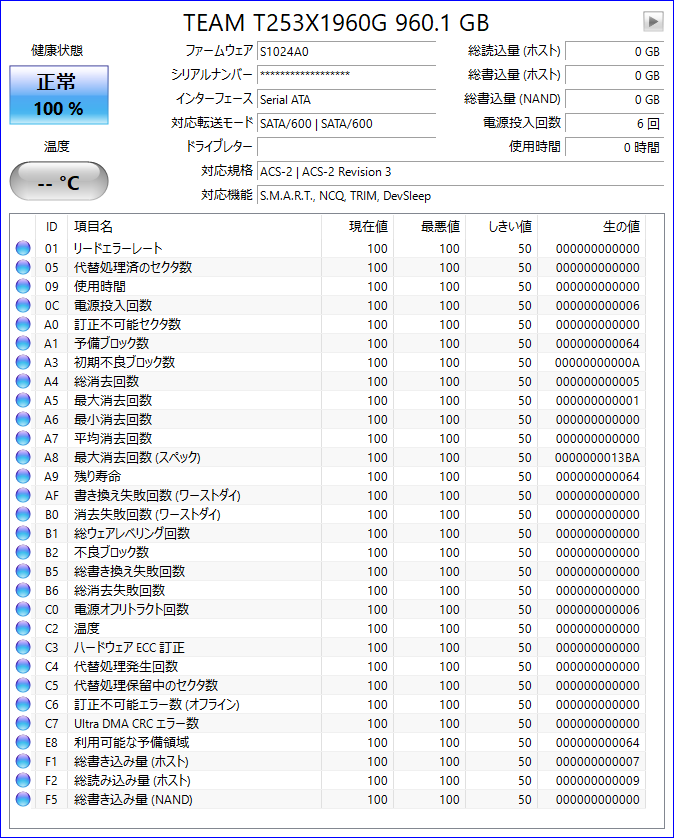This screenshot has width=674, height=838.
Task: Click the 項目名 column header
Action: pyautogui.click(x=195, y=227)
